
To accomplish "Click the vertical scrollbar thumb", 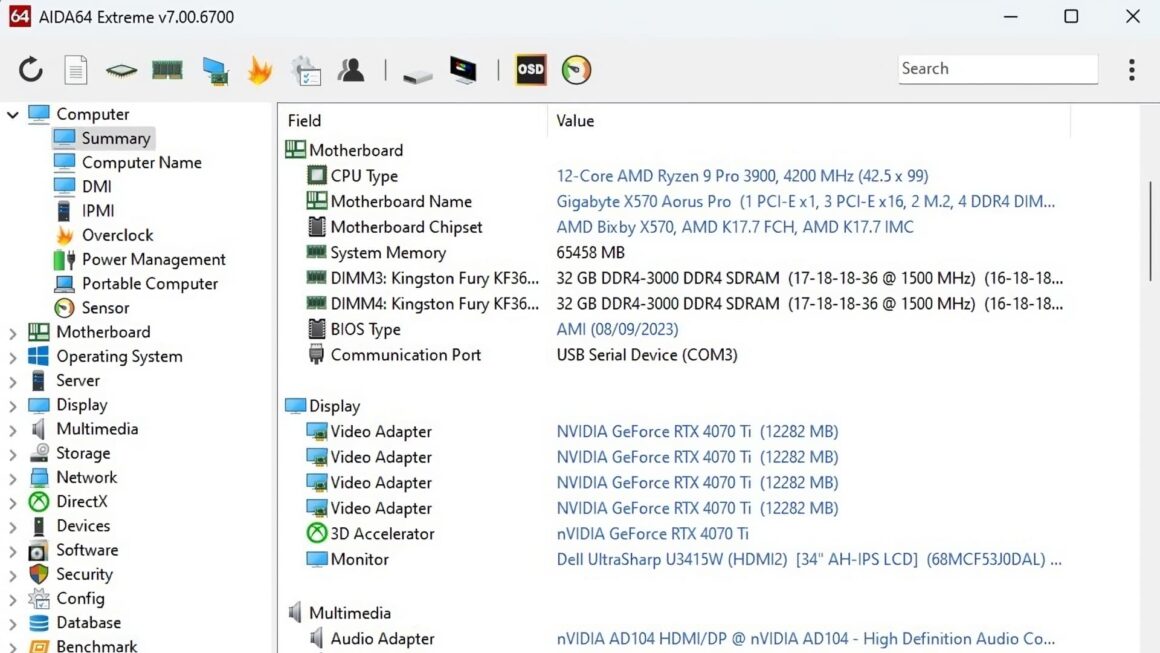I will pos(1150,231).
